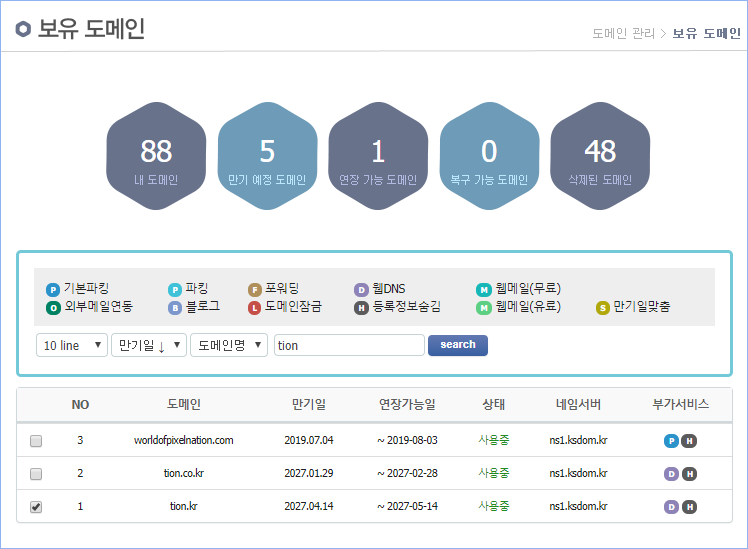Click the cyan P icon for 파킹
Viewport: 748px width, 549px height.
tap(175, 290)
